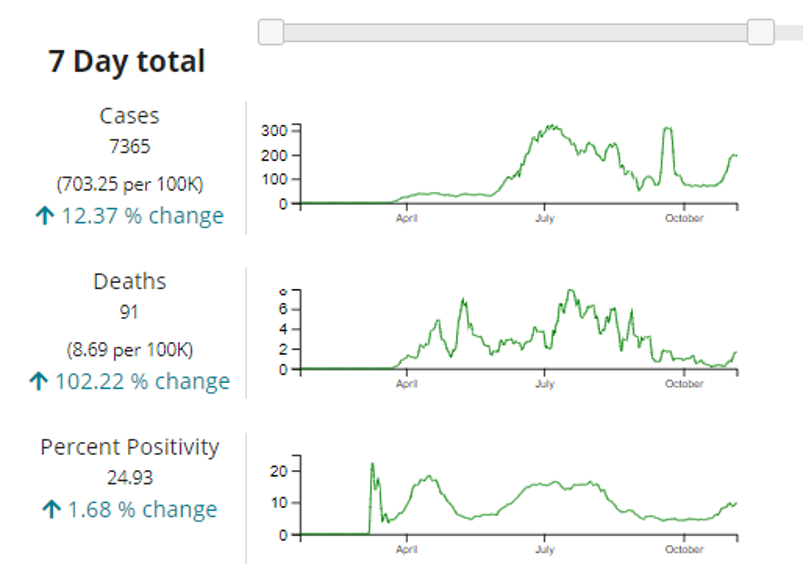Click the up arrow beside 1.68 % change
The height and width of the screenshot is (575, 804).
pyautogui.click(x=49, y=510)
